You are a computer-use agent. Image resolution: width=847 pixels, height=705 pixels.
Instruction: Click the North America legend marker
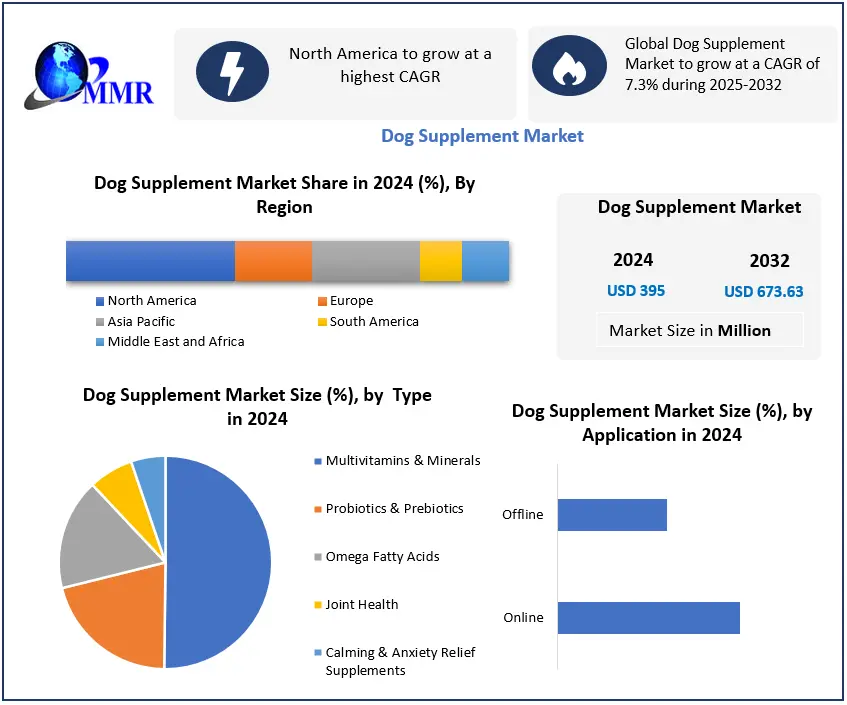click(100, 301)
